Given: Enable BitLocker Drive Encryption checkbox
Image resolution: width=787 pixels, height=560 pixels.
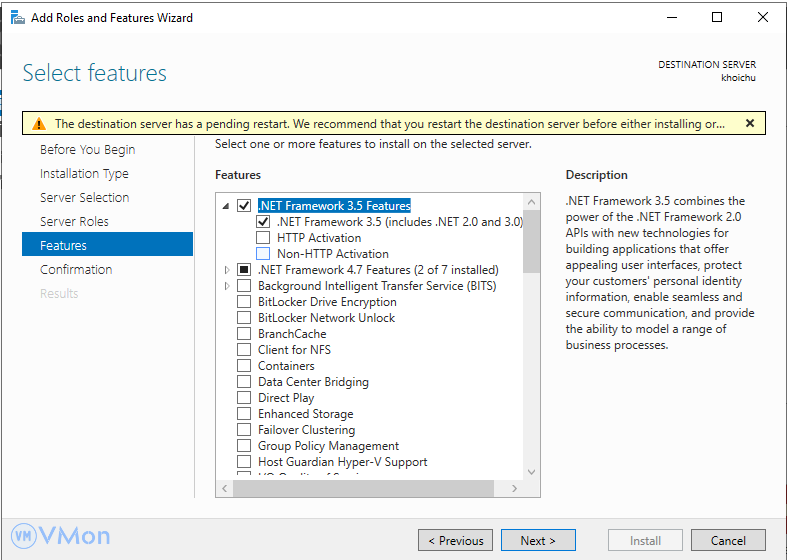Looking at the screenshot, I should [244, 302].
